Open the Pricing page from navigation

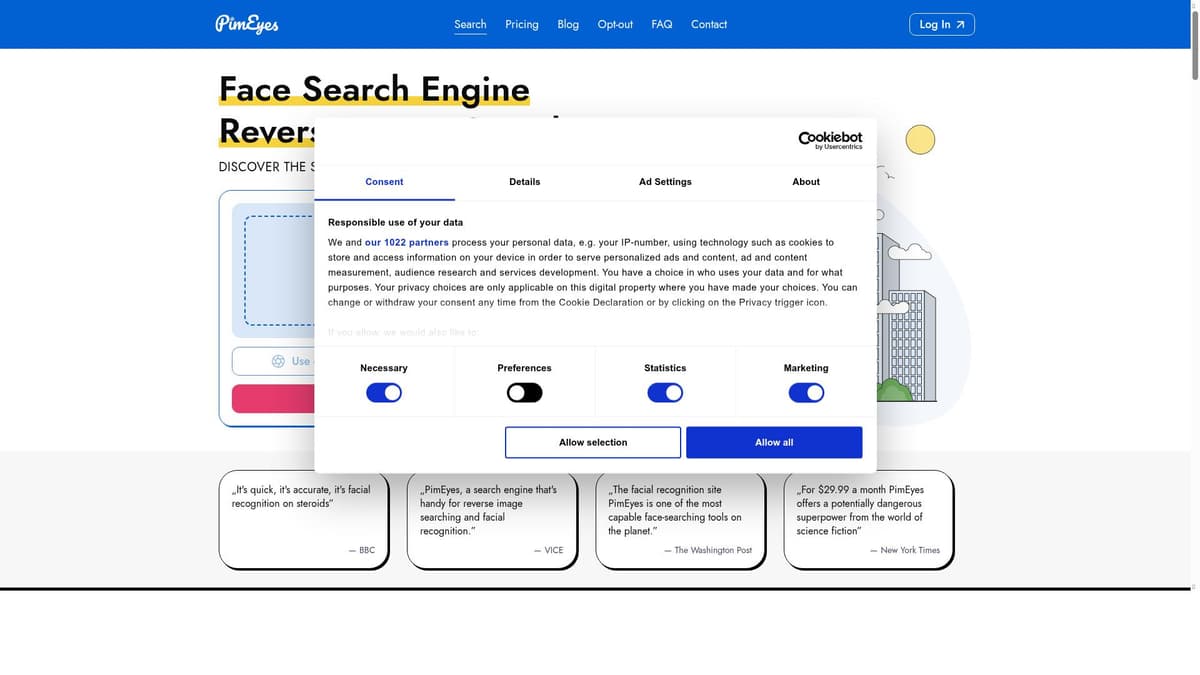click(x=521, y=24)
